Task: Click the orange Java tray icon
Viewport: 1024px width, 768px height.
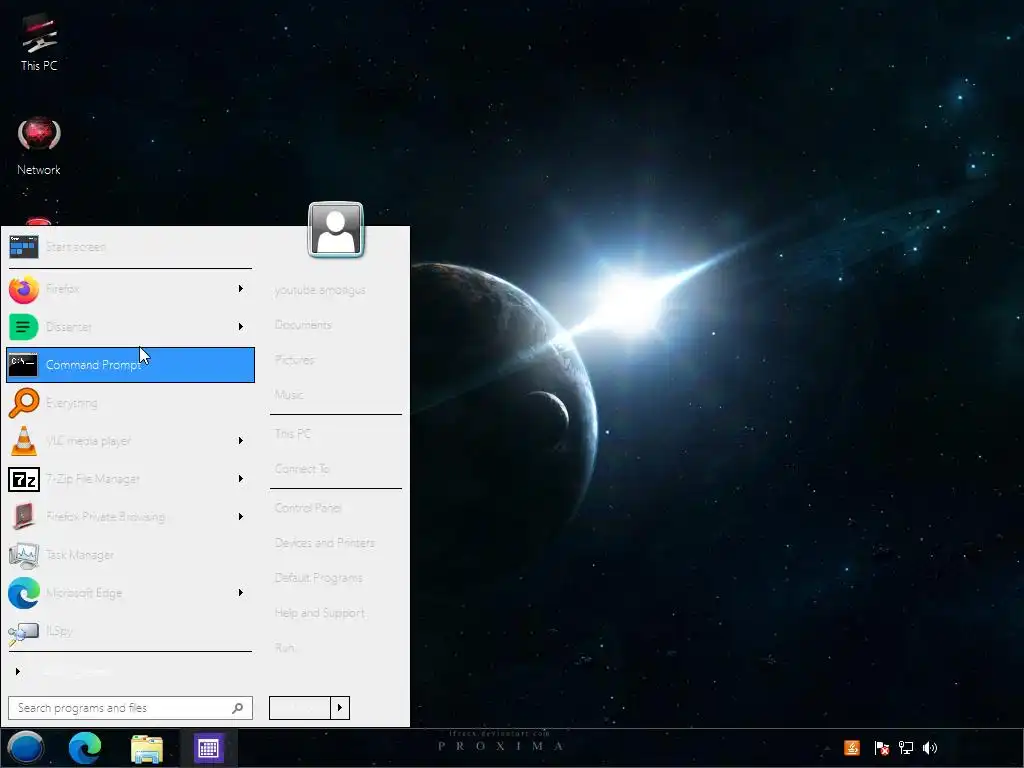Action: (x=852, y=748)
